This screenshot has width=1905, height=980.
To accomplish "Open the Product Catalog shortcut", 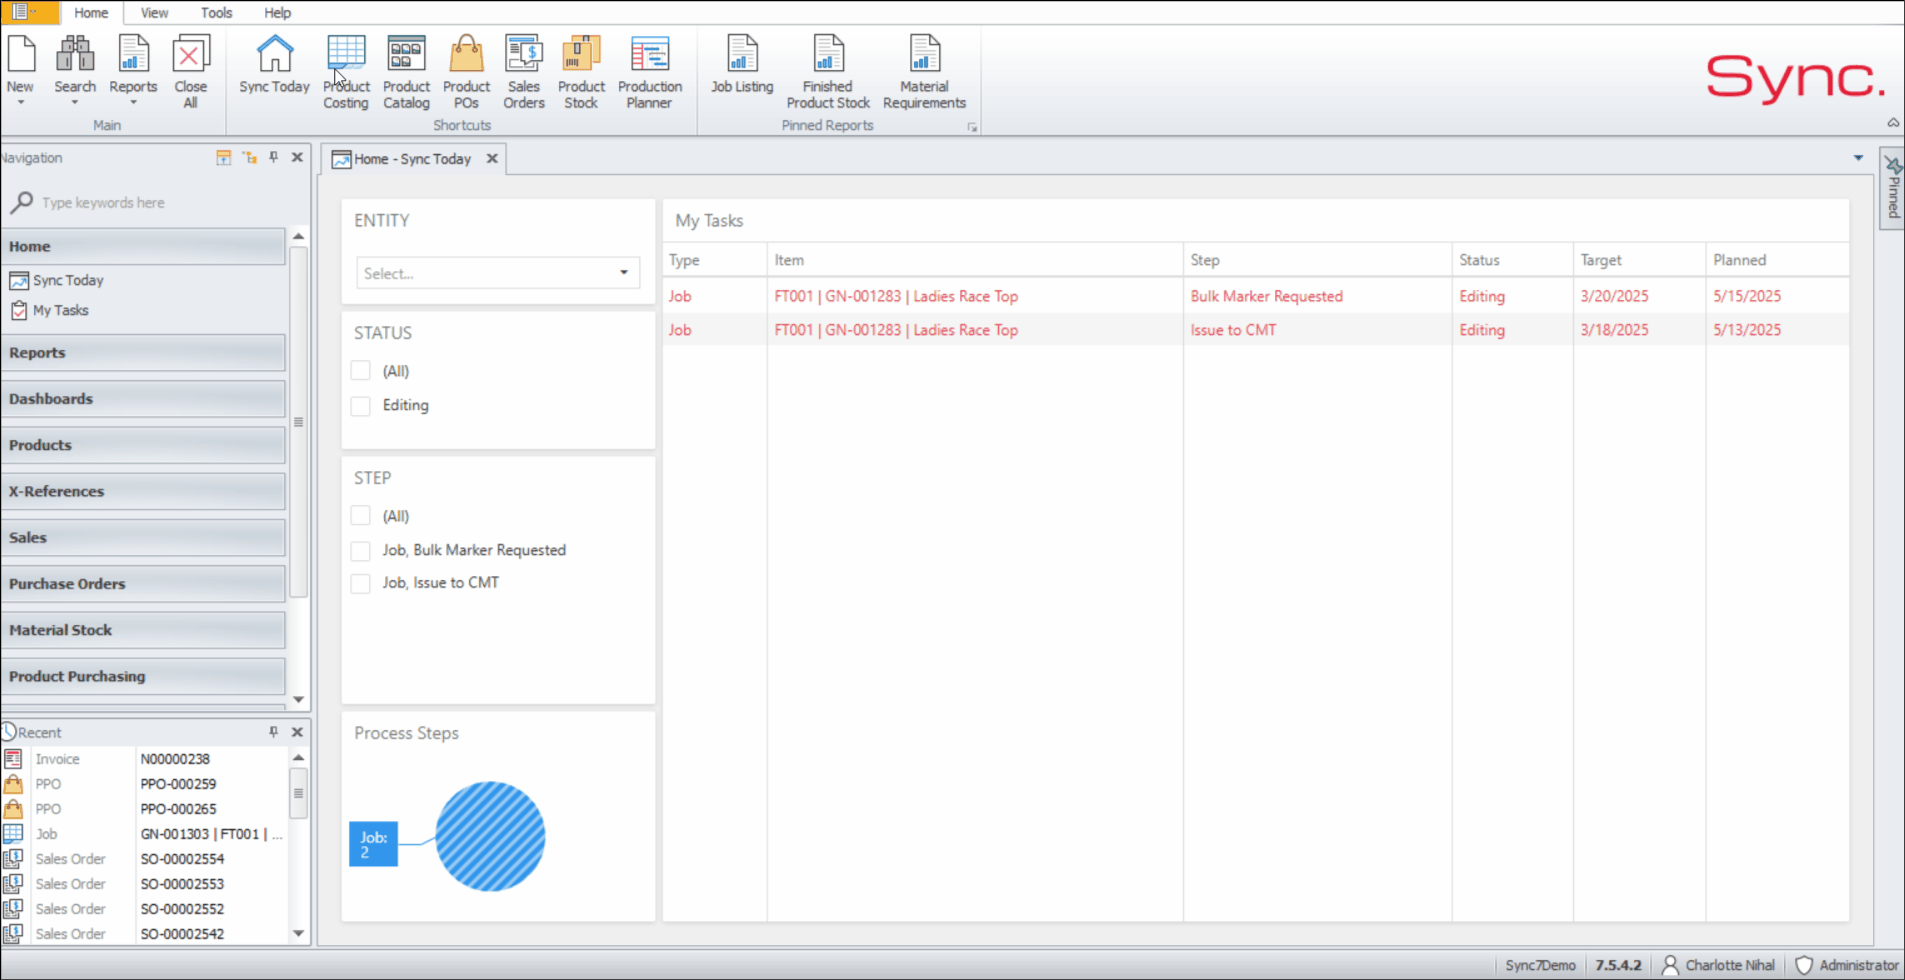I will pyautogui.click(x=406, y=71).
